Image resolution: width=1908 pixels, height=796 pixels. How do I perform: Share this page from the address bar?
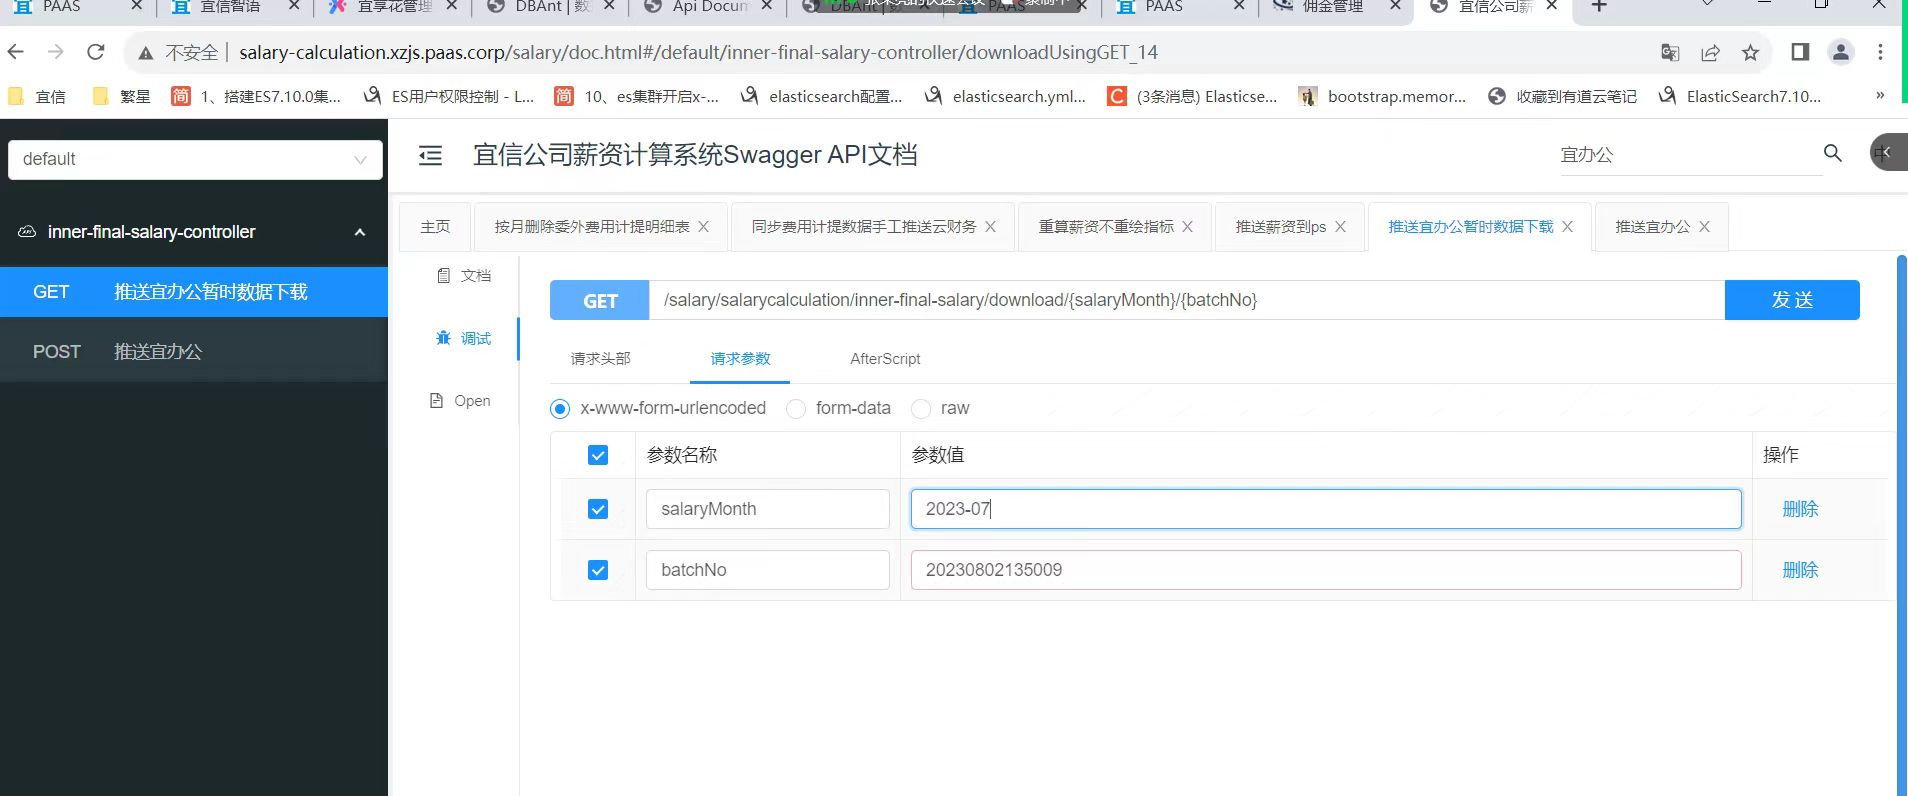click(x=1710, y=52)
